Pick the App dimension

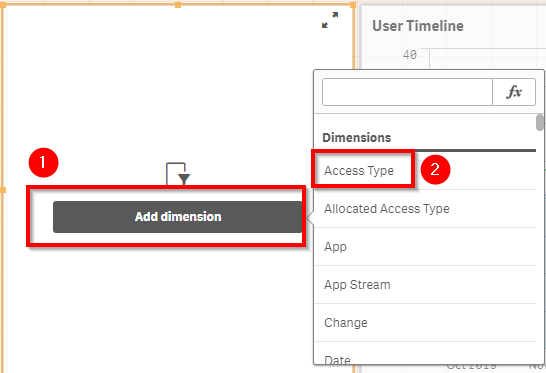point(335,247)
